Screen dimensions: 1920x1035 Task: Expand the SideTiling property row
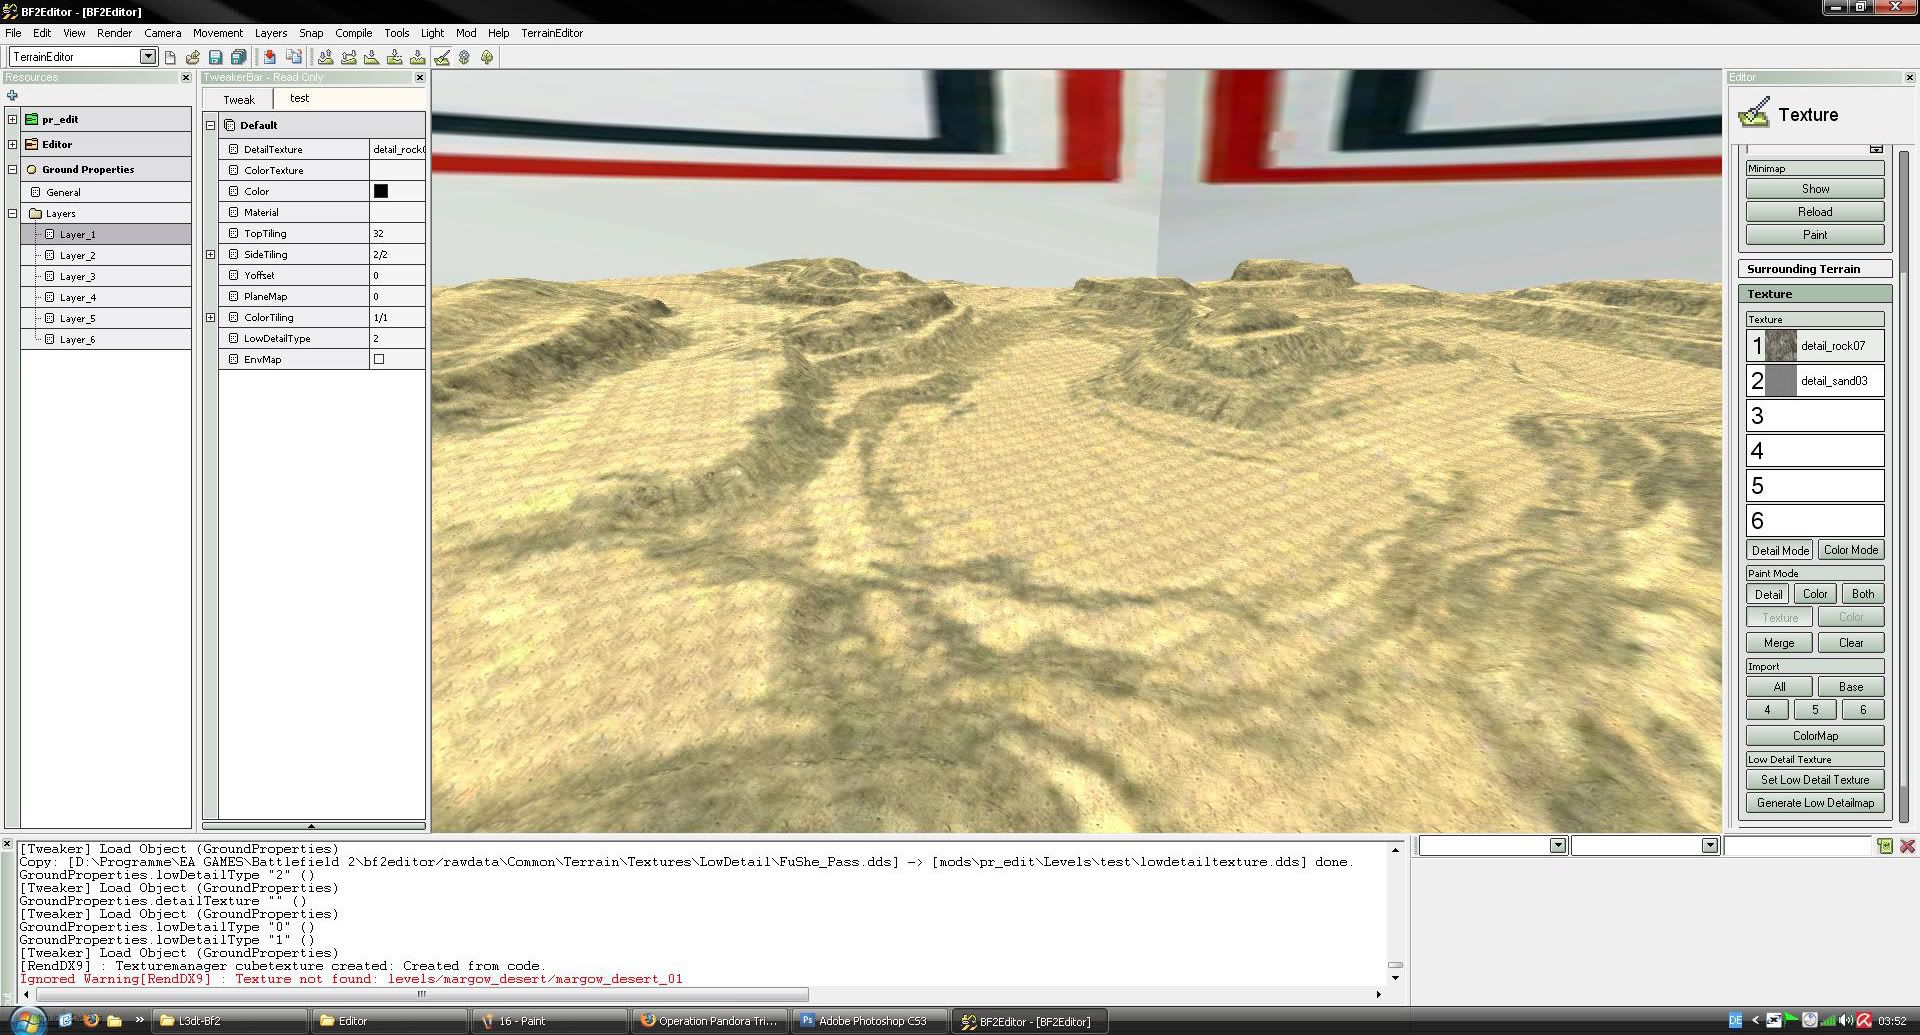point(210,255)
